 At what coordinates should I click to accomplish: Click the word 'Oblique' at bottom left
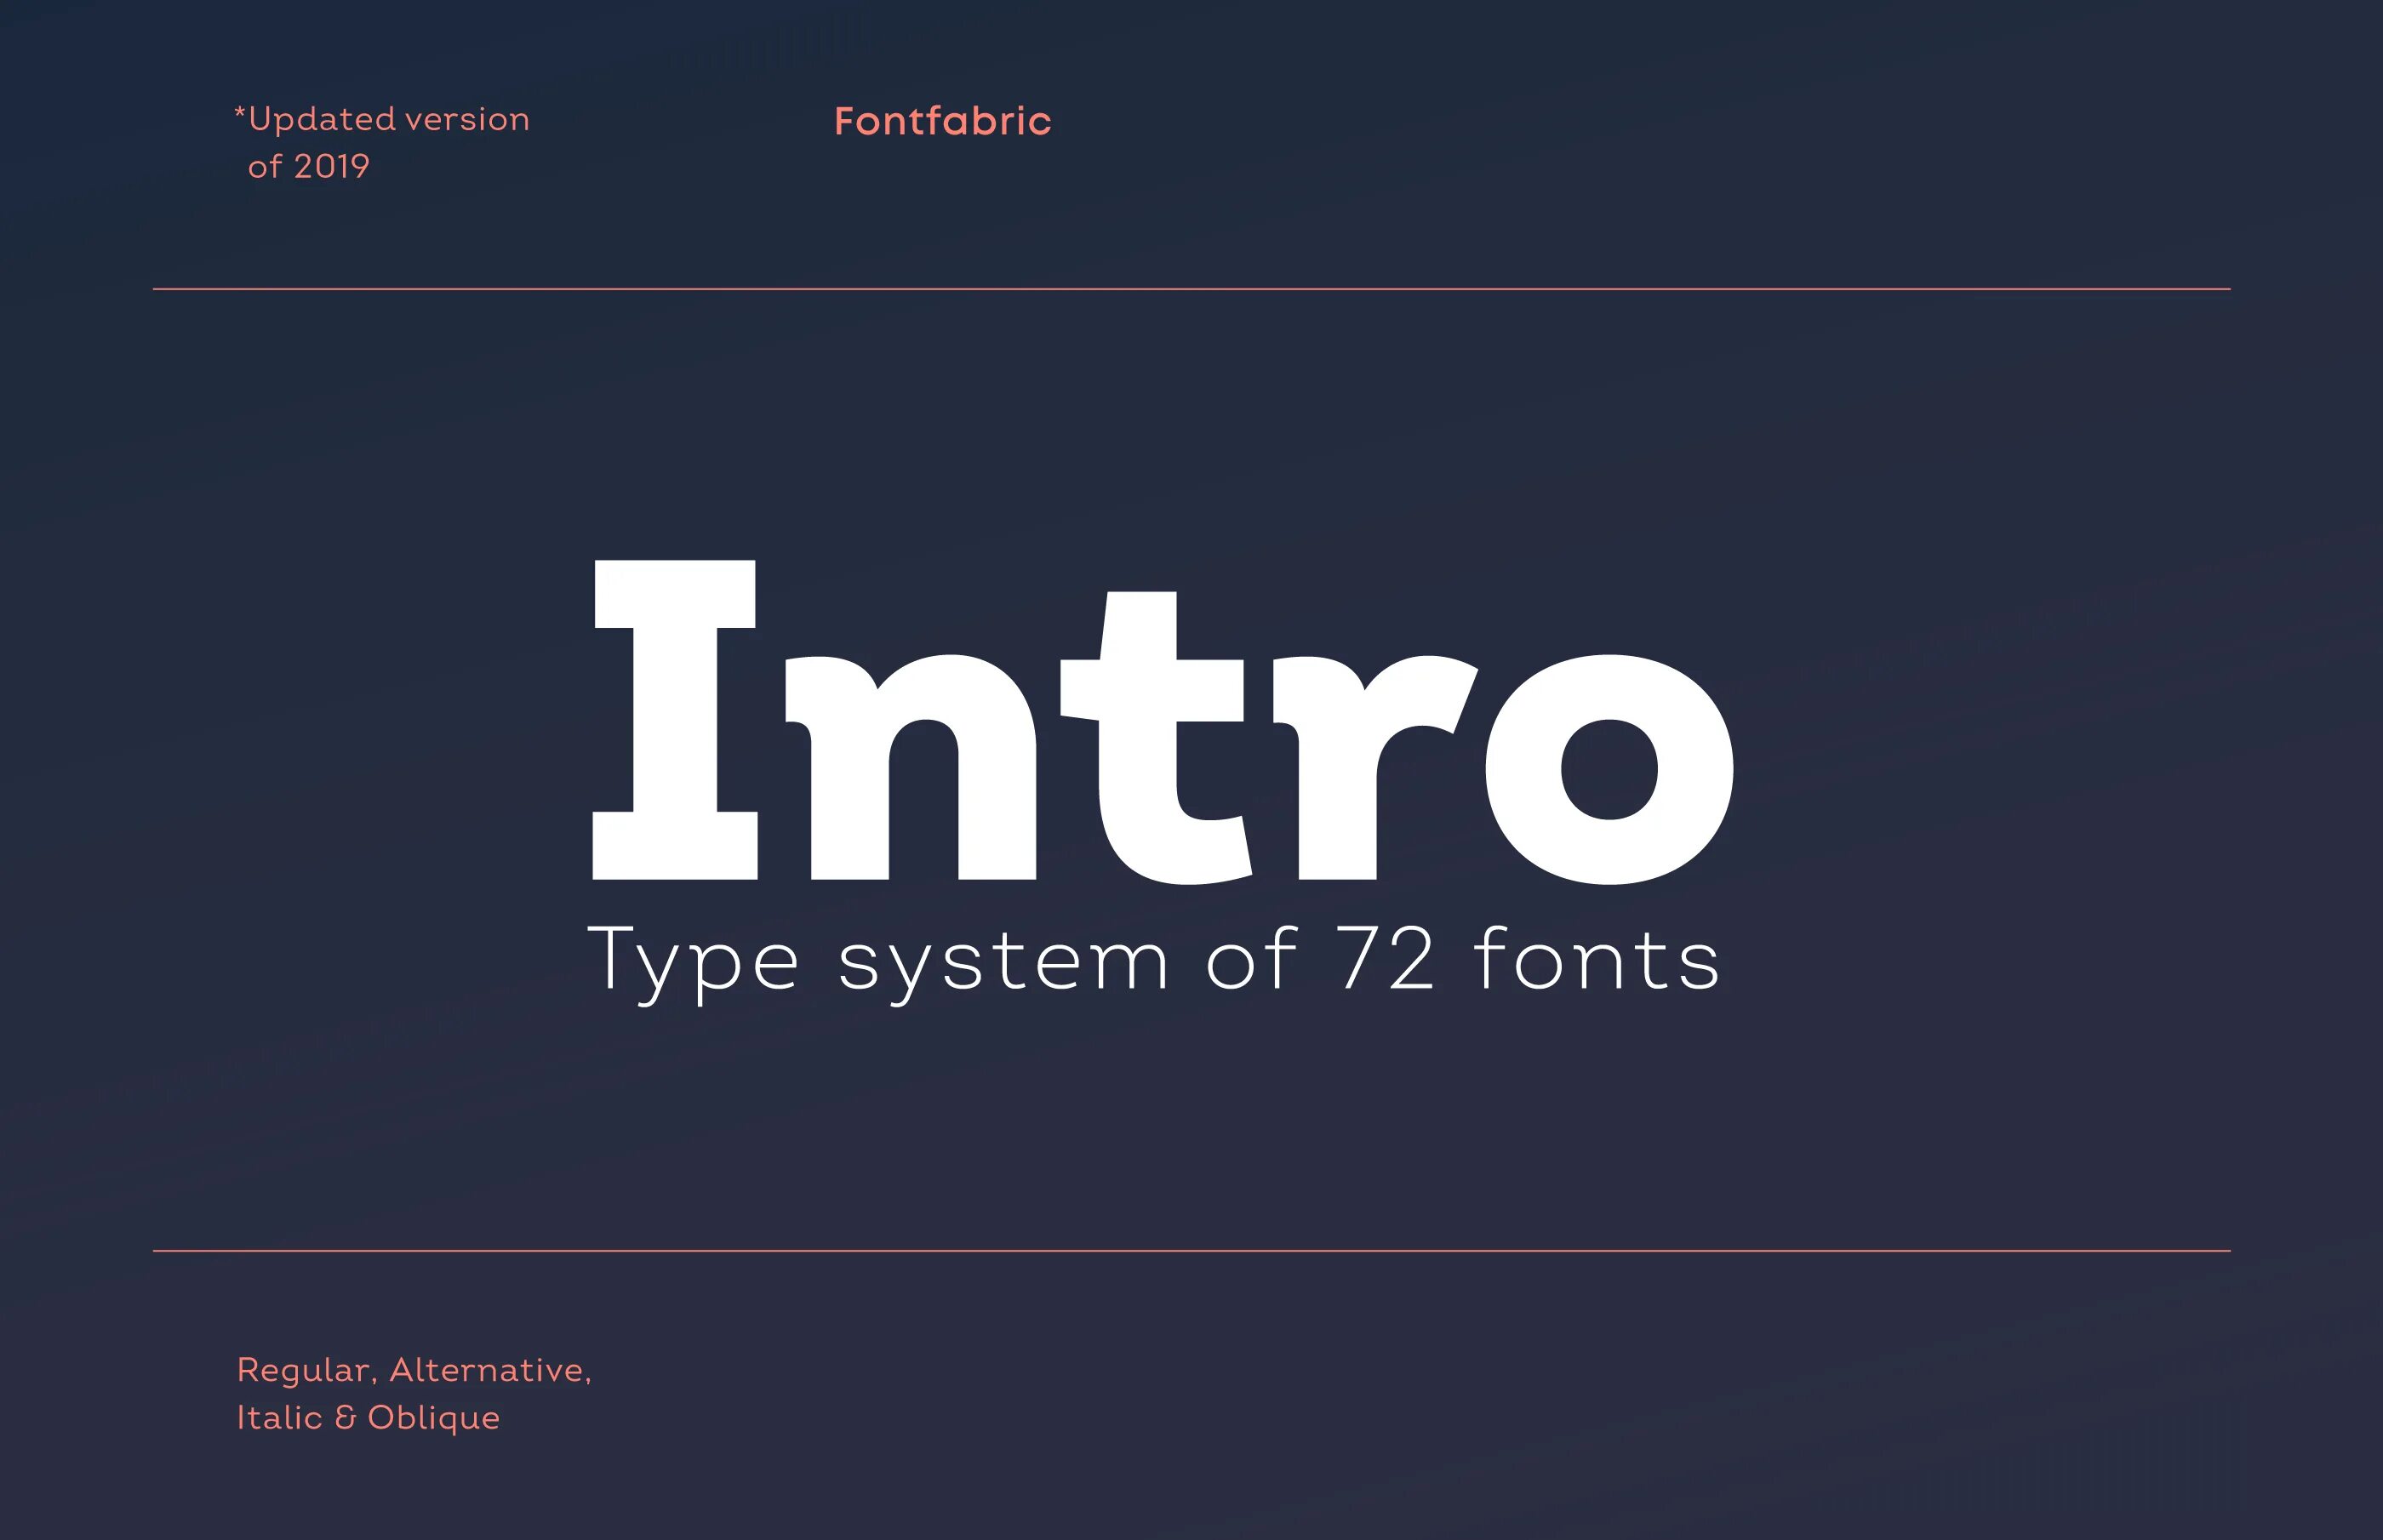433,1418
